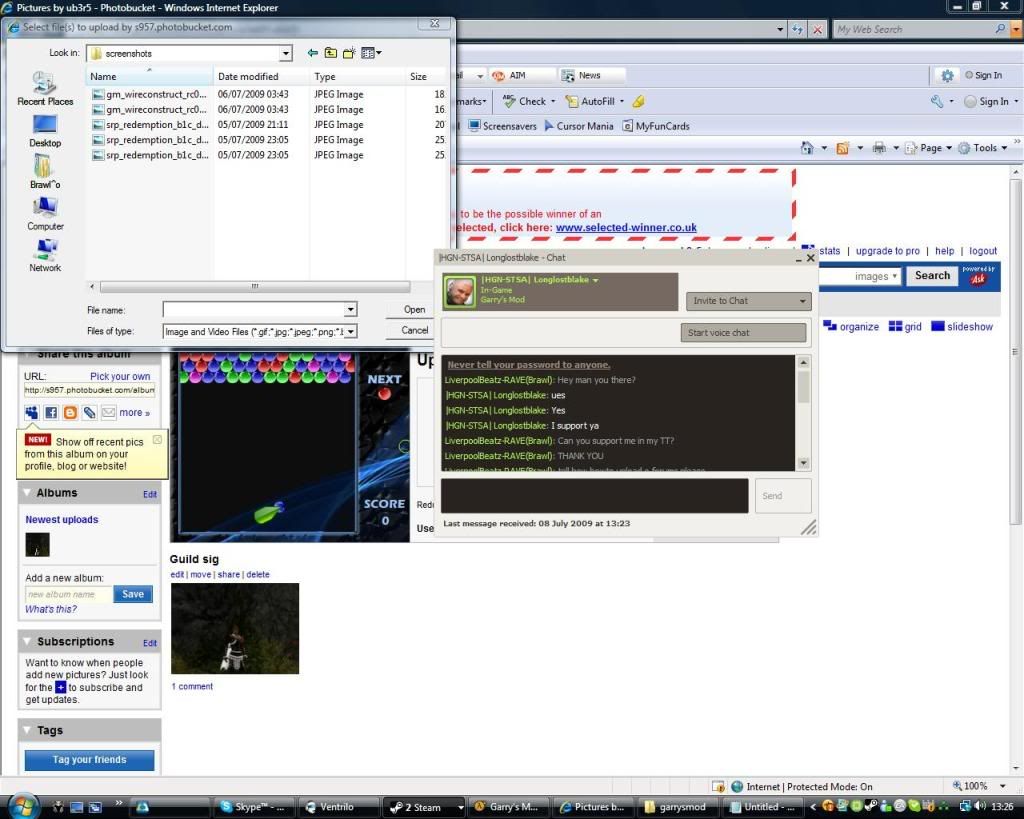Sort the file list by Date modified
Image resolution: width=1024 pixels, height=819 pixels.
(261, 76)
